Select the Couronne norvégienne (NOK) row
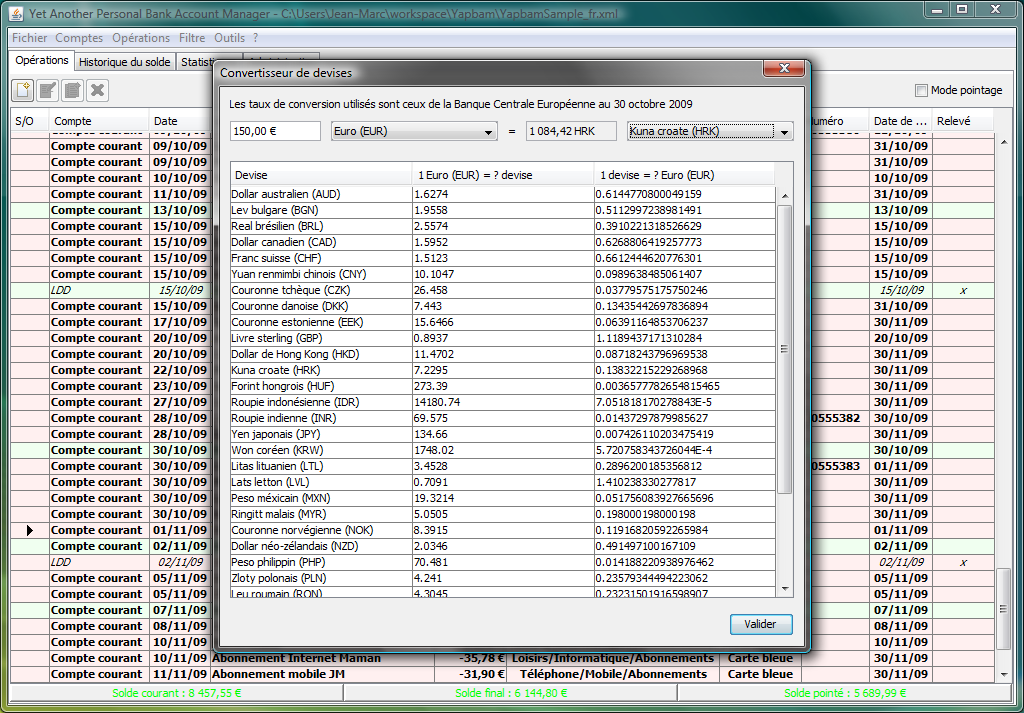Screen dimensions: 1024x713 pos(503,530)
